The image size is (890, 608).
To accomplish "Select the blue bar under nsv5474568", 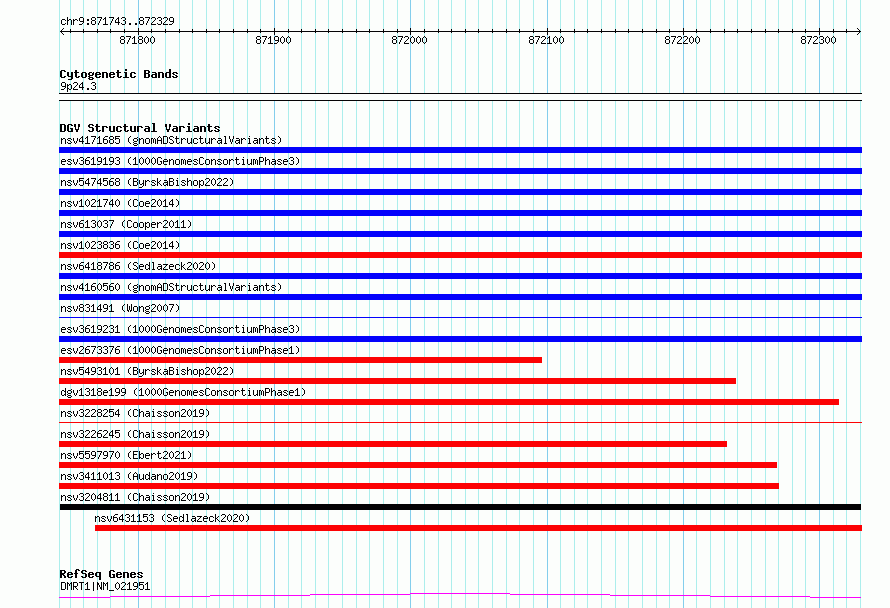I will click(x=460, y=192).
